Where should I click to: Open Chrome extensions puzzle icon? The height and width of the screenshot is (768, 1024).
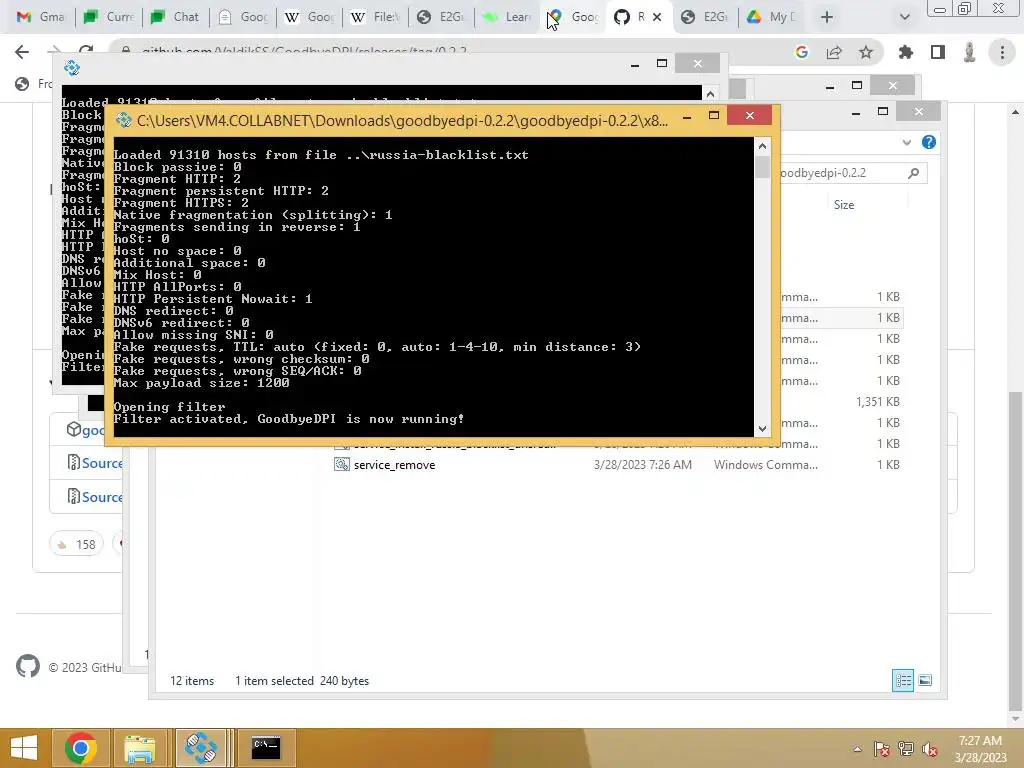pyautogui.click(x=906, y=52)
